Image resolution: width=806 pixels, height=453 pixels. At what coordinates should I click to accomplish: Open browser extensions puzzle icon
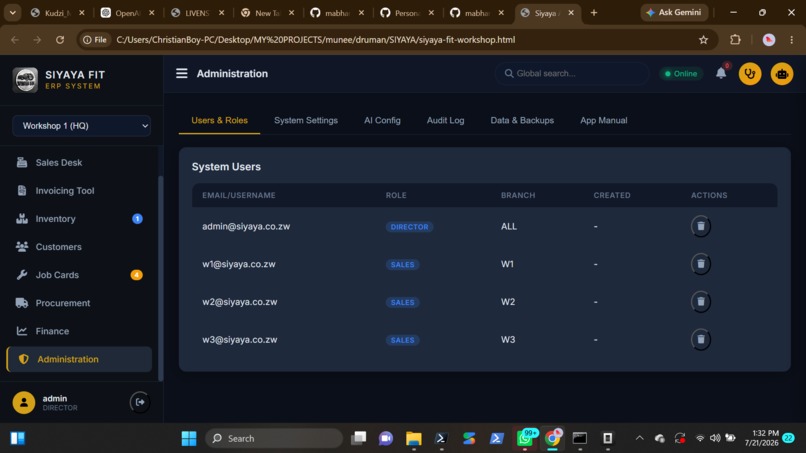click(x=736, y=40)
